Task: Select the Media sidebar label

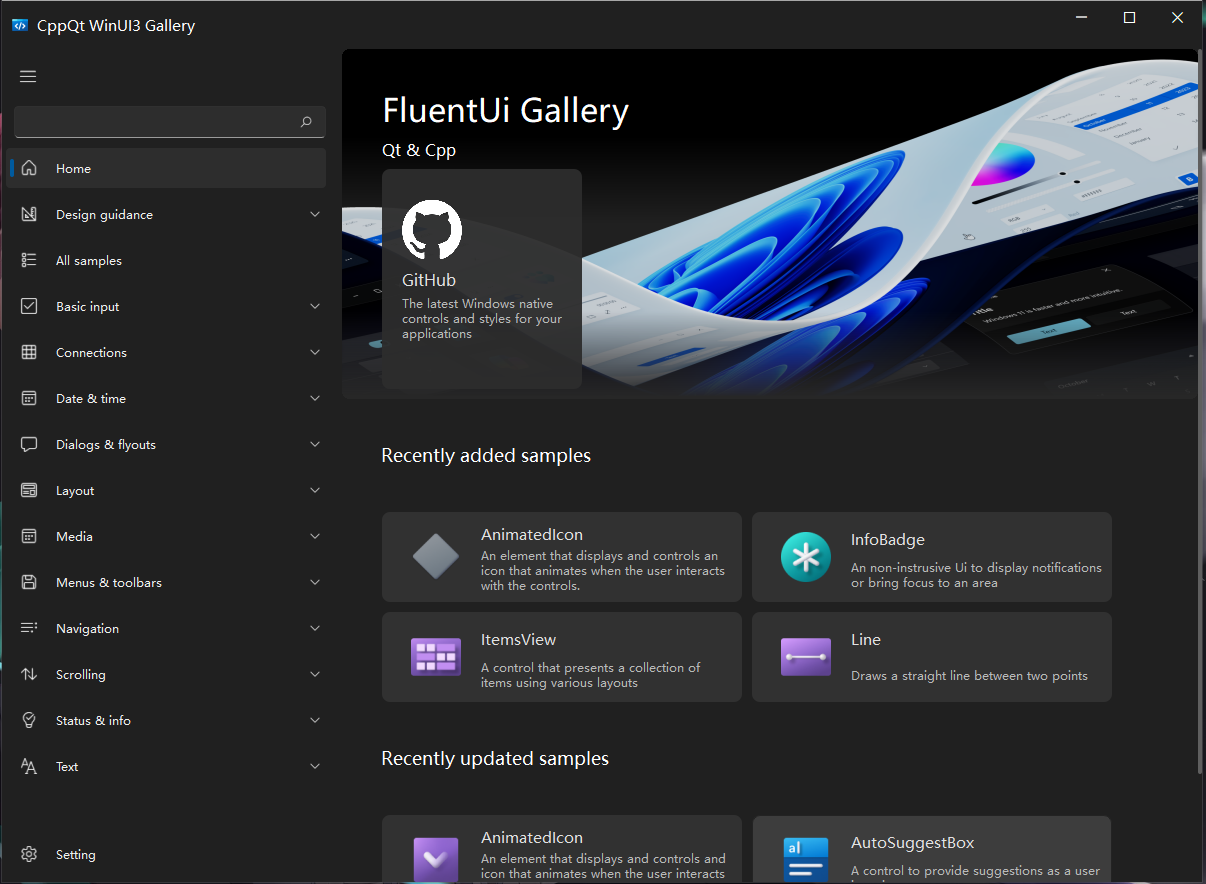Action: click(x=74, y=537)
